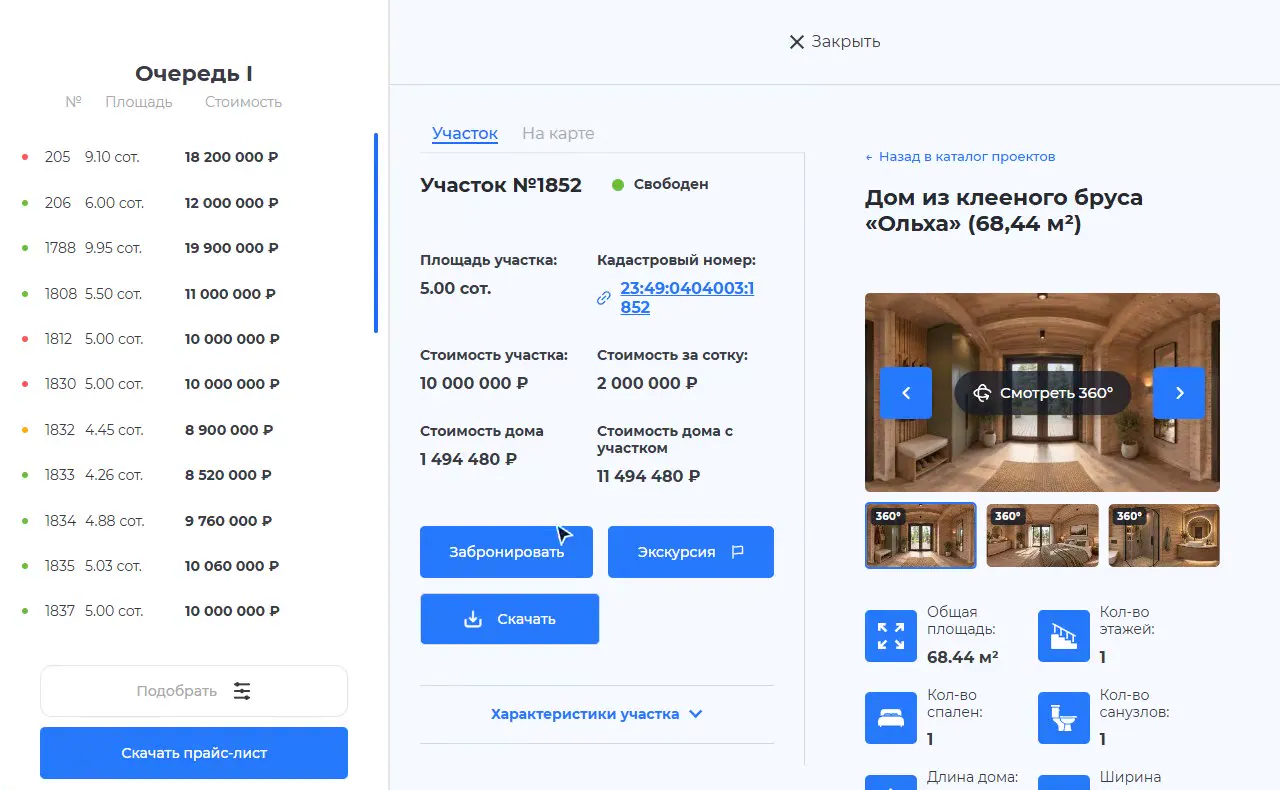Click the Закрыть label to close panel
Screen dimensions: 1280x790
pyautogui.click(x=846, y=42)
